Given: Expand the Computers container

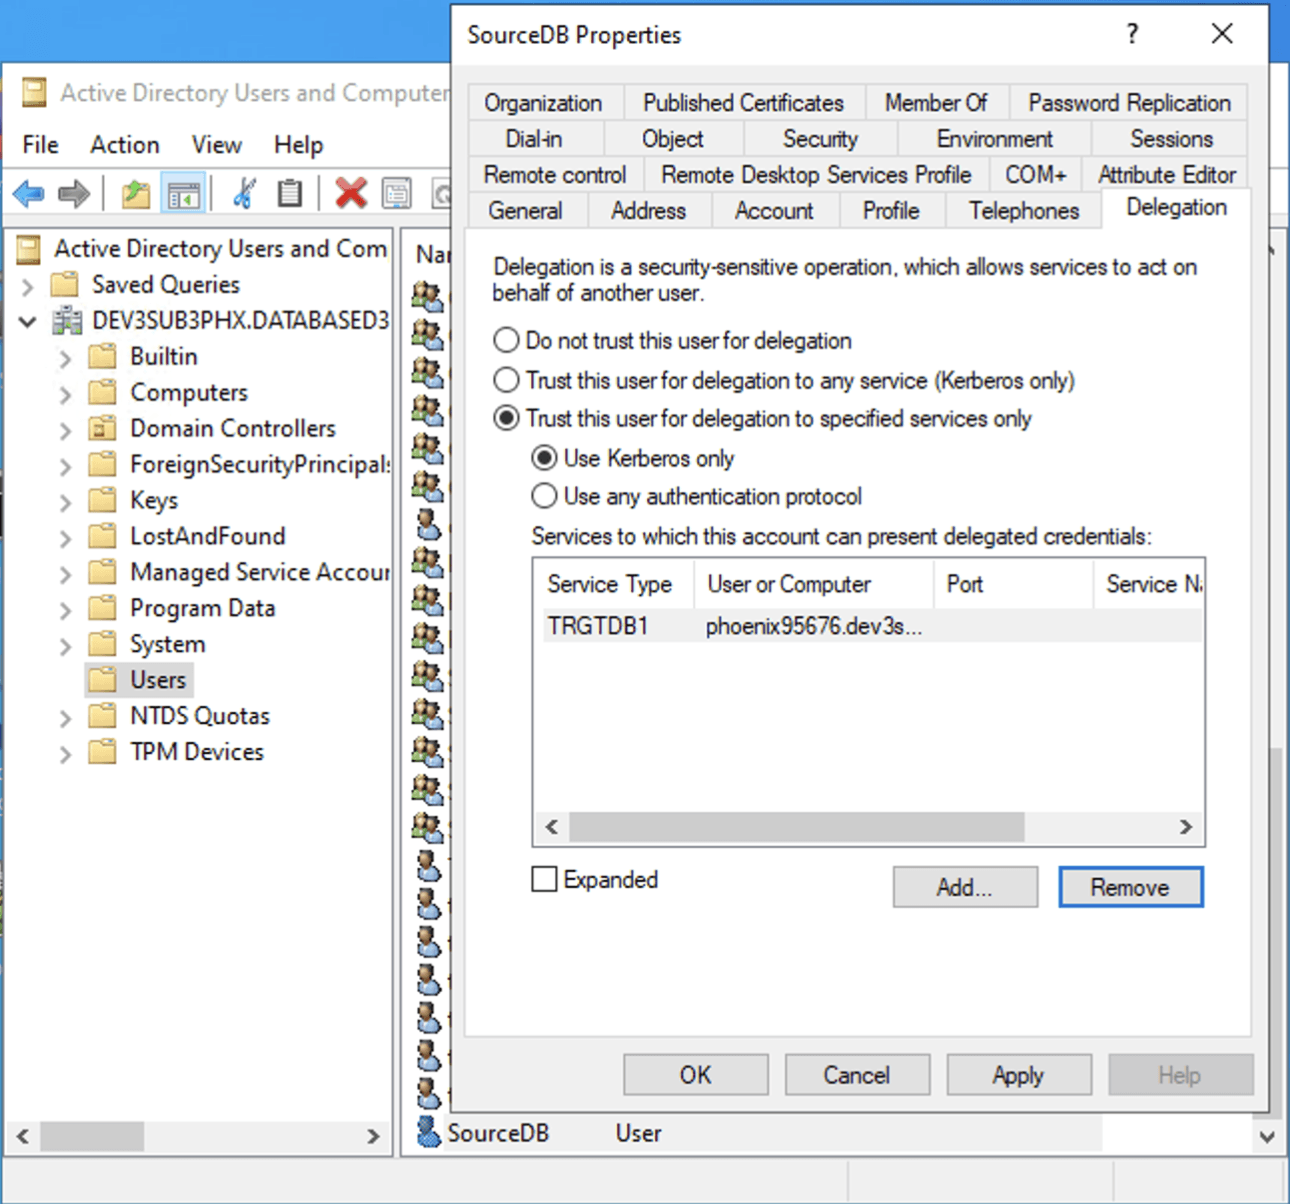Looking at the screenshot, I should click(x=64, y=392).
